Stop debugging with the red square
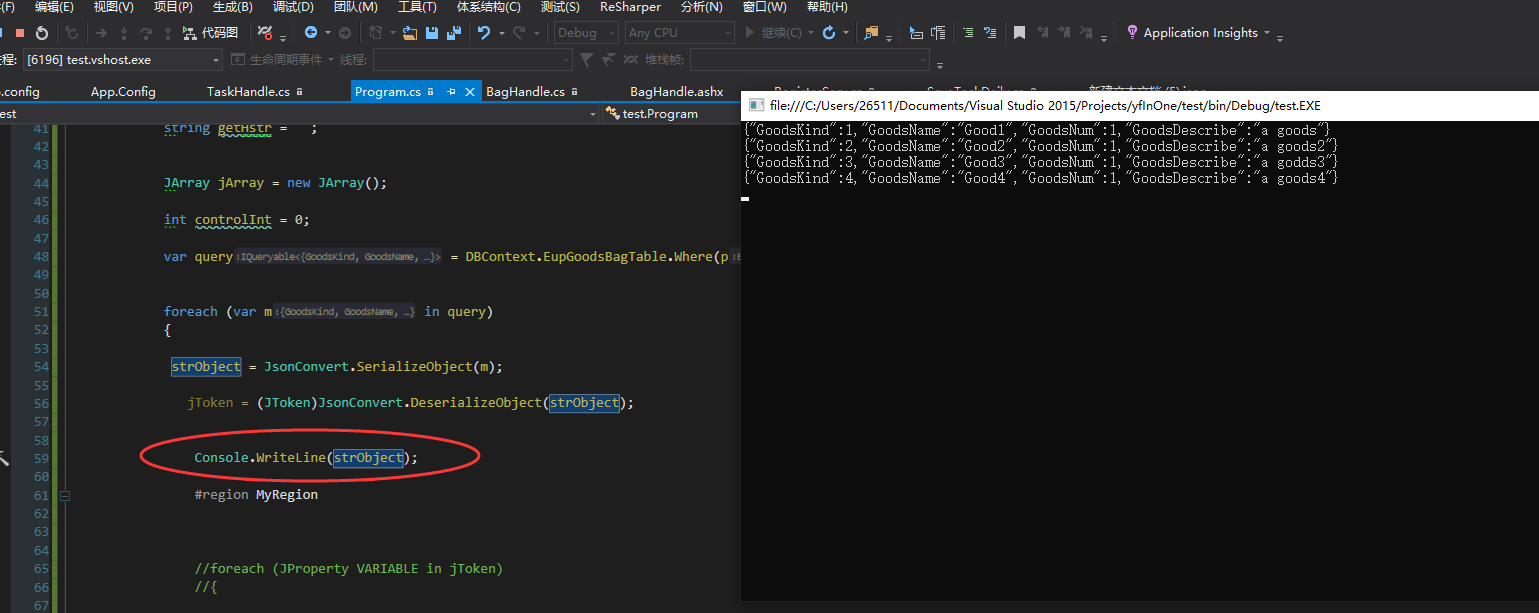The height and width of the screenshot is (613, 1539). [19, 33]
